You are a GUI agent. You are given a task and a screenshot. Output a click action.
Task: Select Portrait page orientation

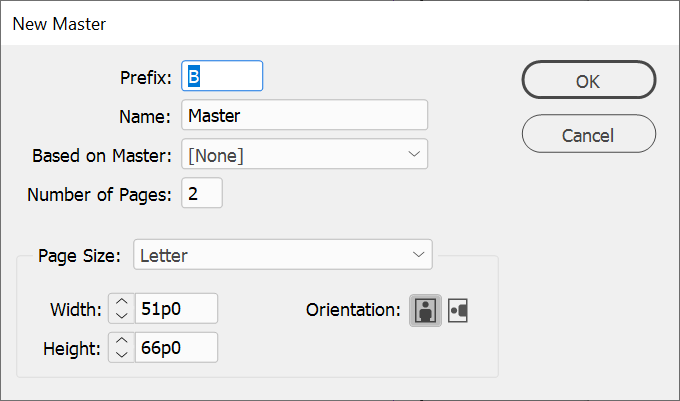425,310
